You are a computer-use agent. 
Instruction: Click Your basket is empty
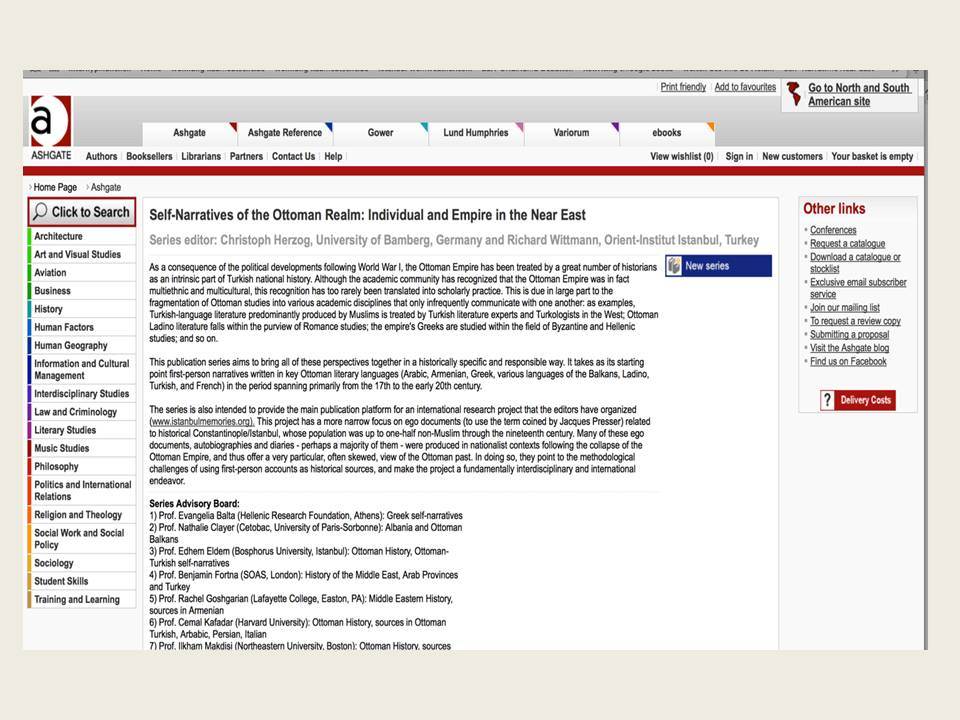(872, 157)
